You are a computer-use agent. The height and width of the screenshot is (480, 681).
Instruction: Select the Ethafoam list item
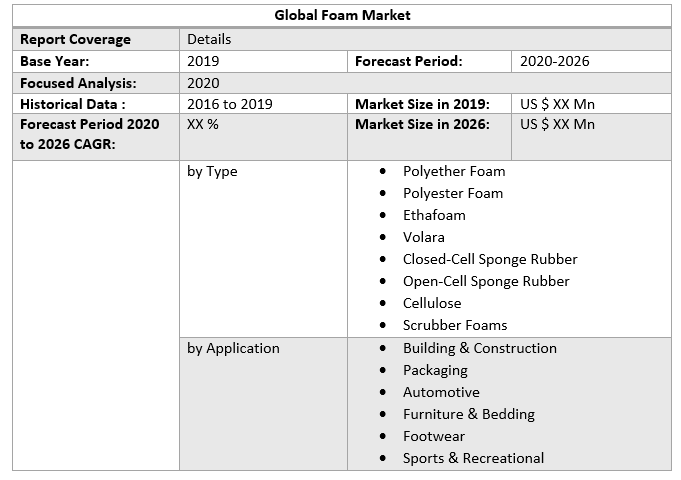pyautogui.click(x=434, y=215)
